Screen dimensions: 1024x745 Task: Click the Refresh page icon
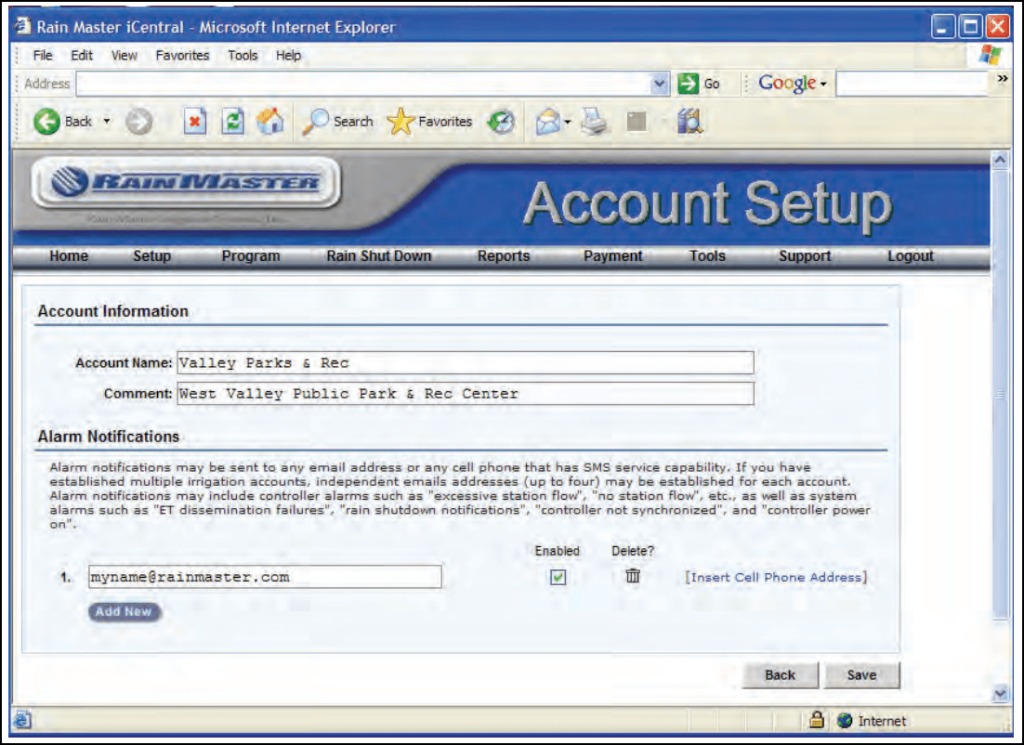click(x=233, y=121)
